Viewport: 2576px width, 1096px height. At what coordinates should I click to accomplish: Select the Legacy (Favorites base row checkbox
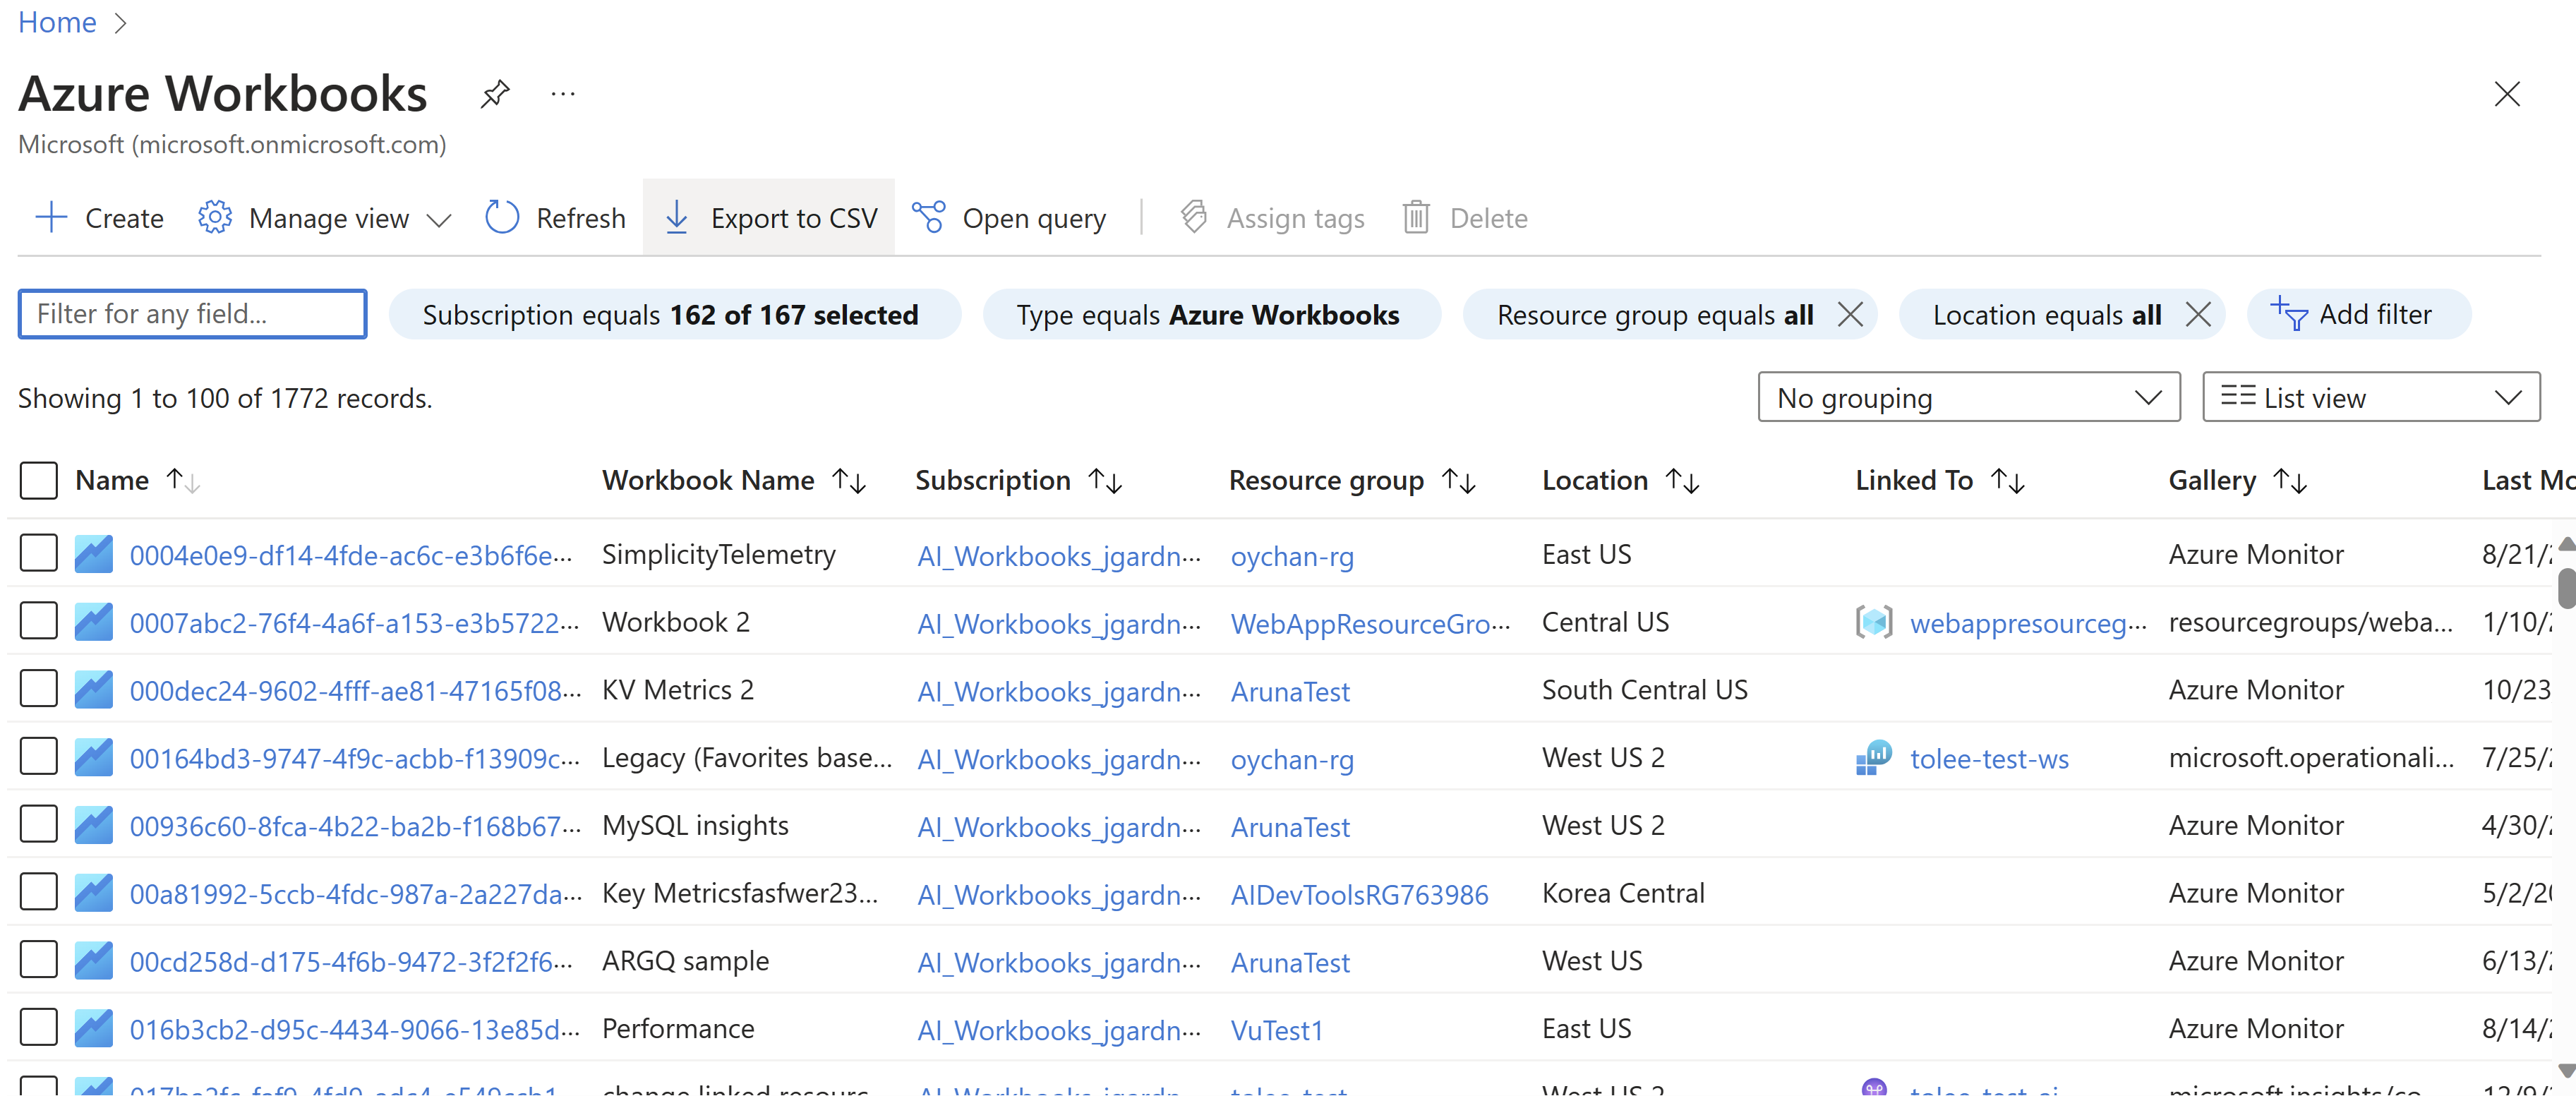coord(39,757)
